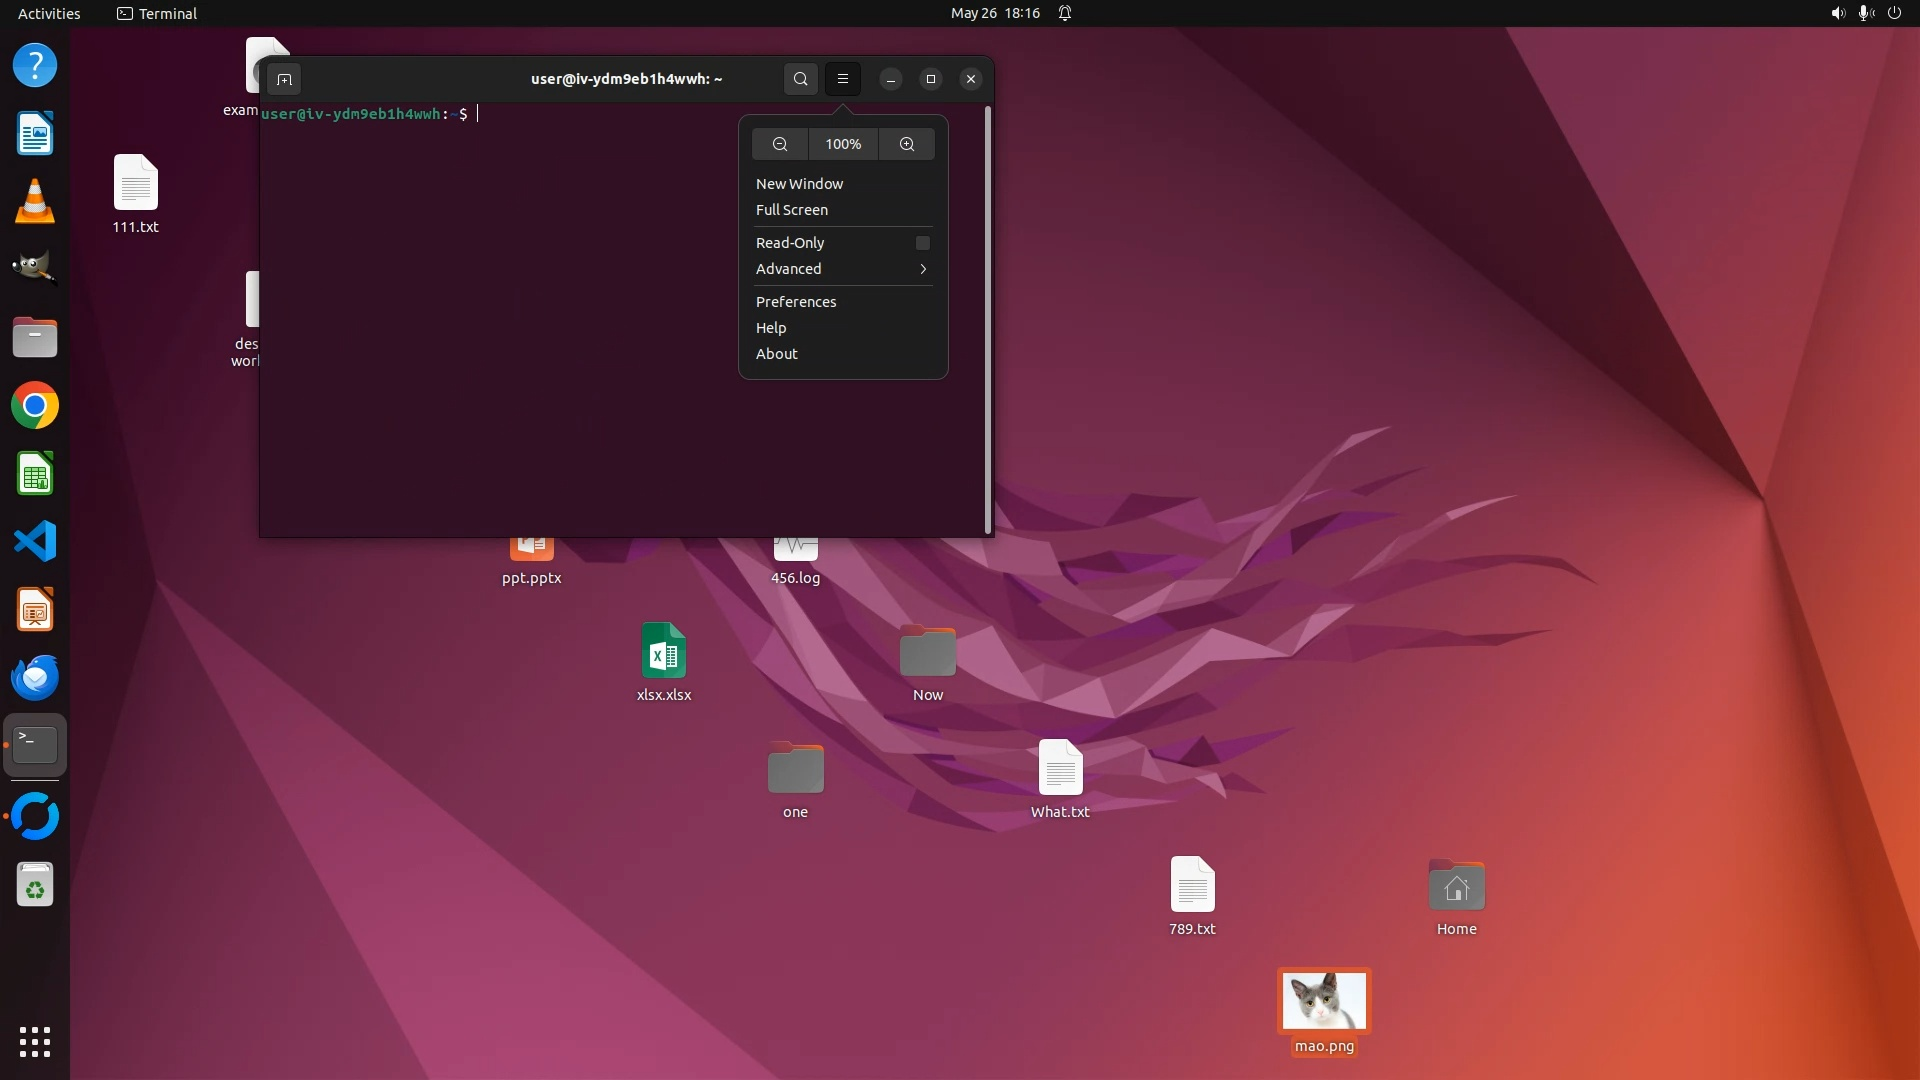Reset zoom with the 100% button
This screenshot has height=1080, width=1920.
[x=843, y=144]
